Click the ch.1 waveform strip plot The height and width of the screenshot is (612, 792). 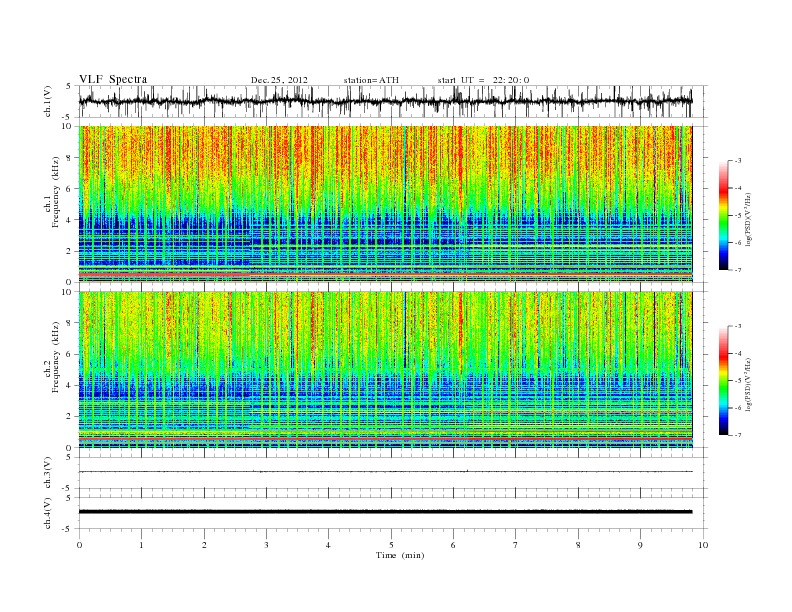point(393,101)
